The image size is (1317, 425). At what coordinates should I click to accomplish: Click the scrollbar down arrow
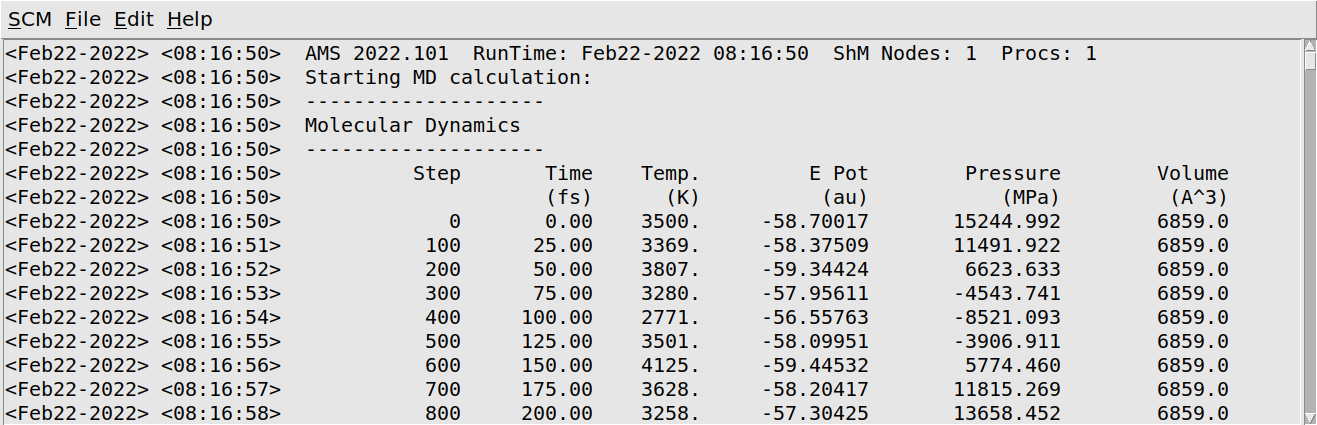[1309, 417]
